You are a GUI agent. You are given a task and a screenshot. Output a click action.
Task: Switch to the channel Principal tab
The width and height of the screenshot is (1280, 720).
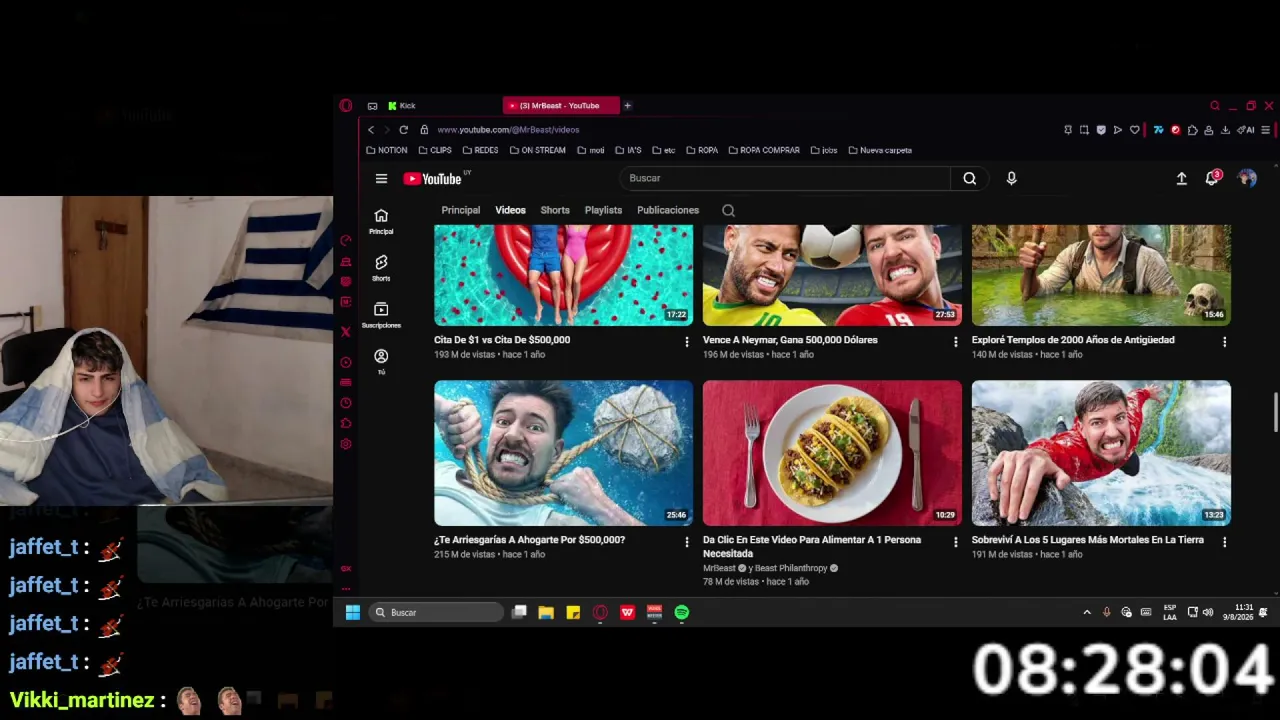[461, 211]
